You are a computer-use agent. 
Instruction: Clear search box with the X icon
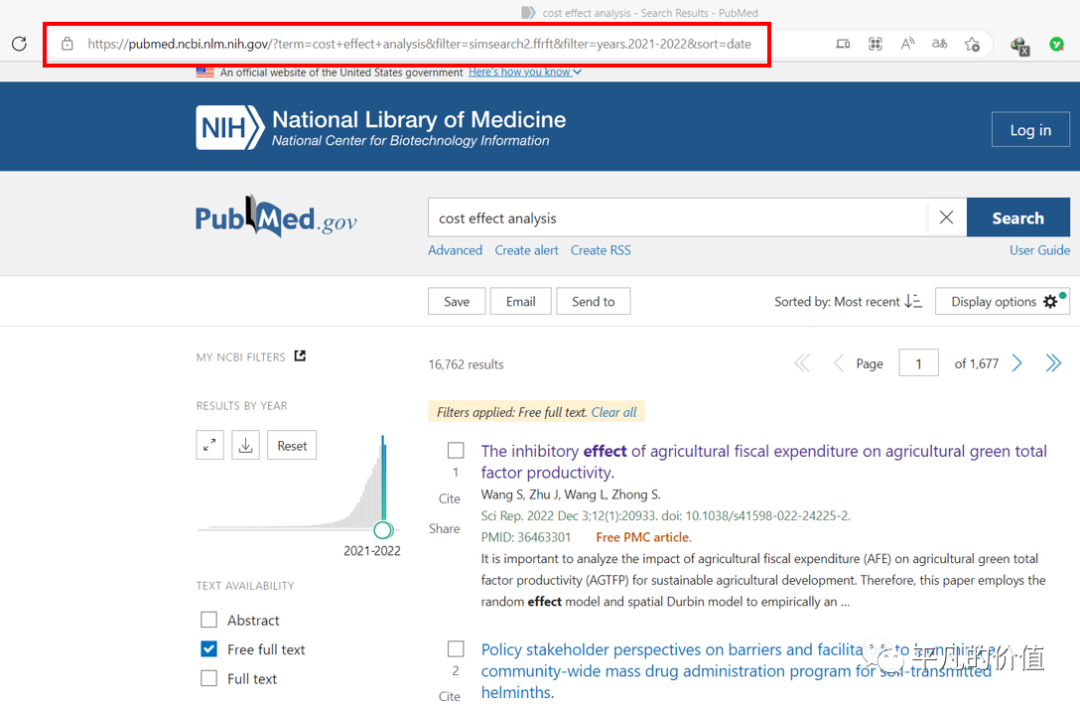point(946,218)
